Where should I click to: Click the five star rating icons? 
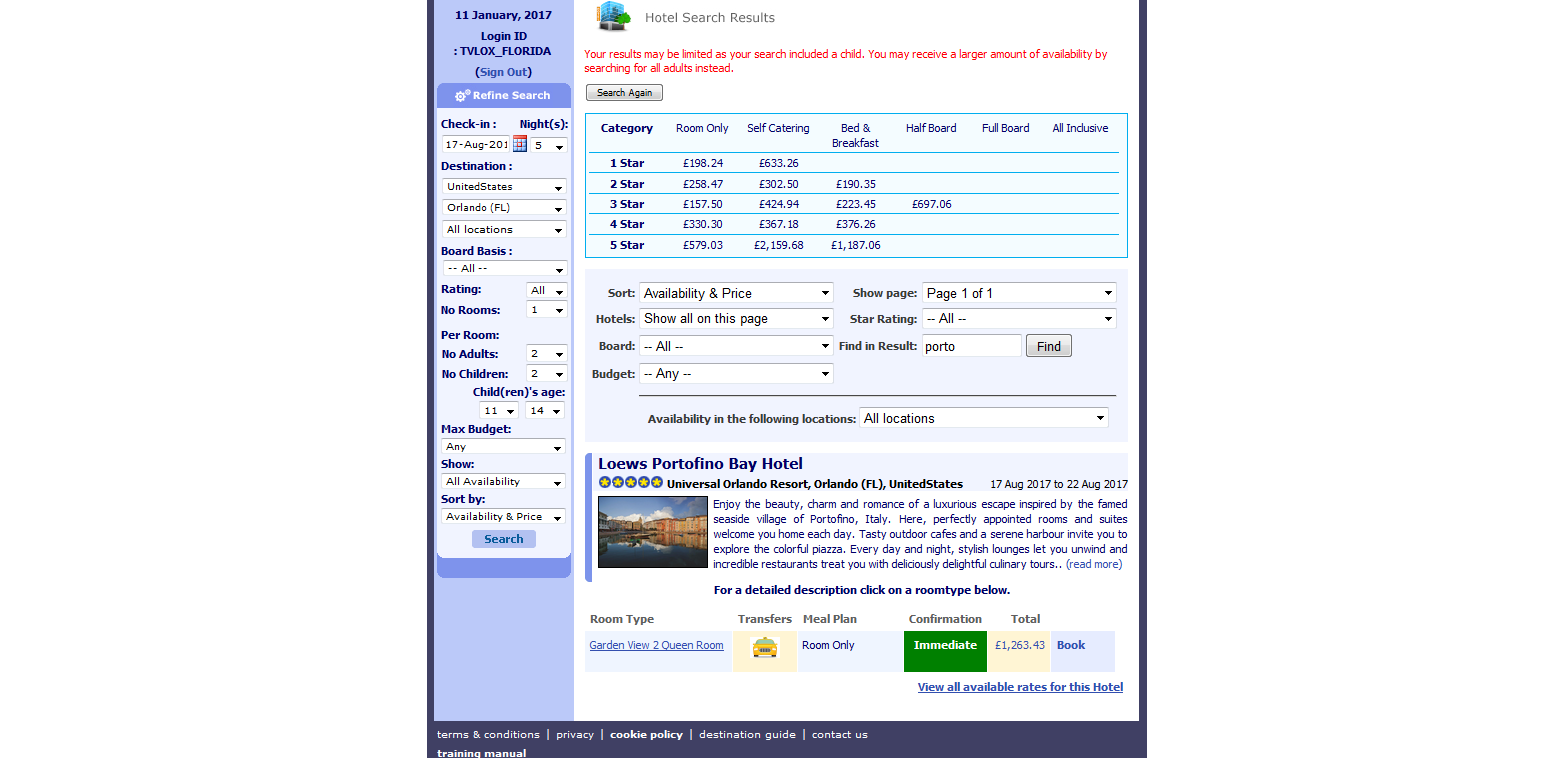(631, 483)
